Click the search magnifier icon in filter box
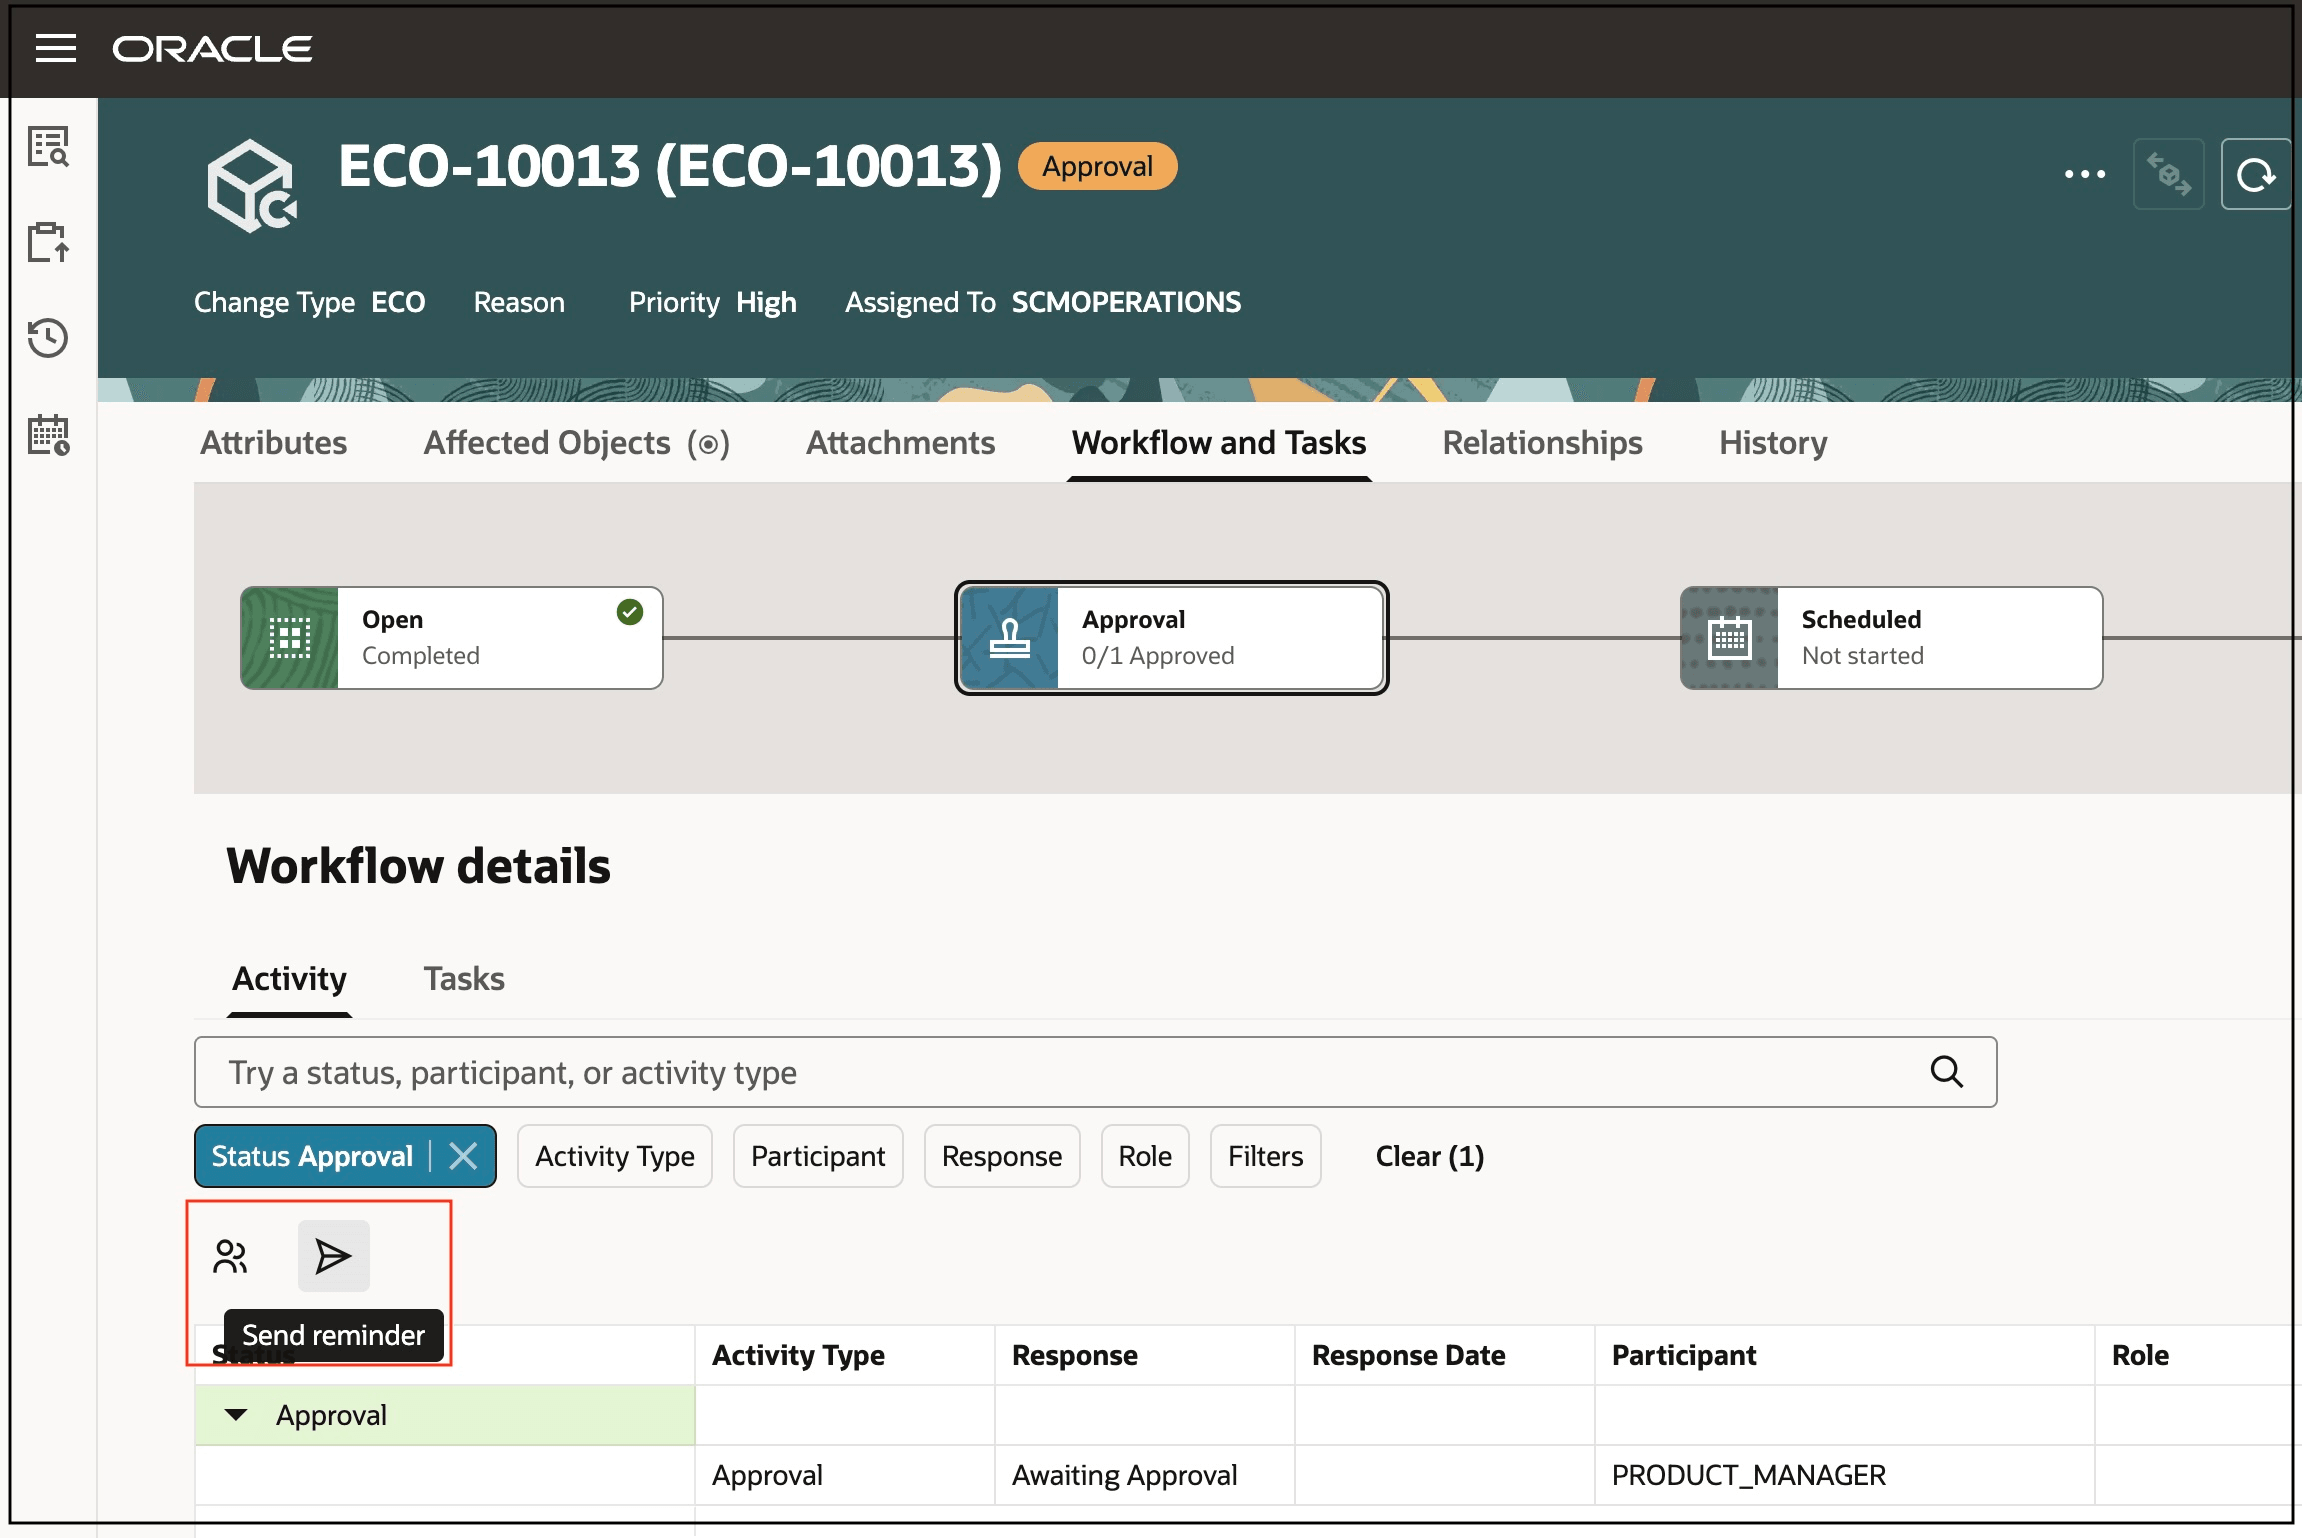The image size is (2302, 1538). tap(1946, 1072)
